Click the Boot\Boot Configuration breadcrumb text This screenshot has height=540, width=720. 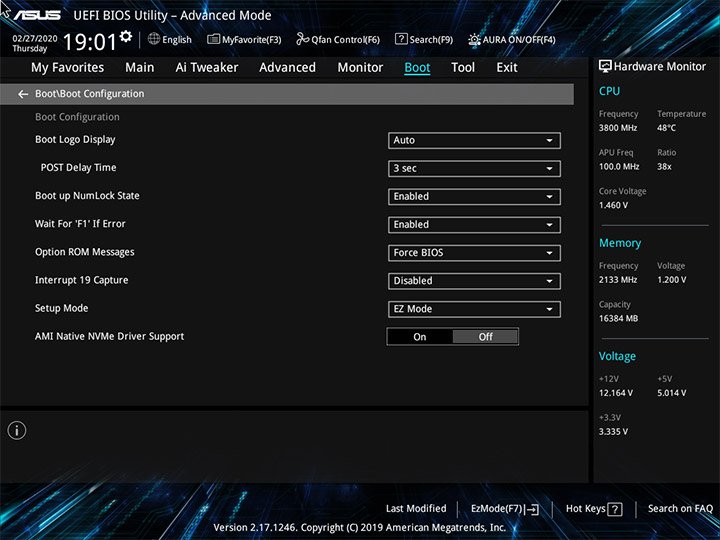tap(90, 94)
